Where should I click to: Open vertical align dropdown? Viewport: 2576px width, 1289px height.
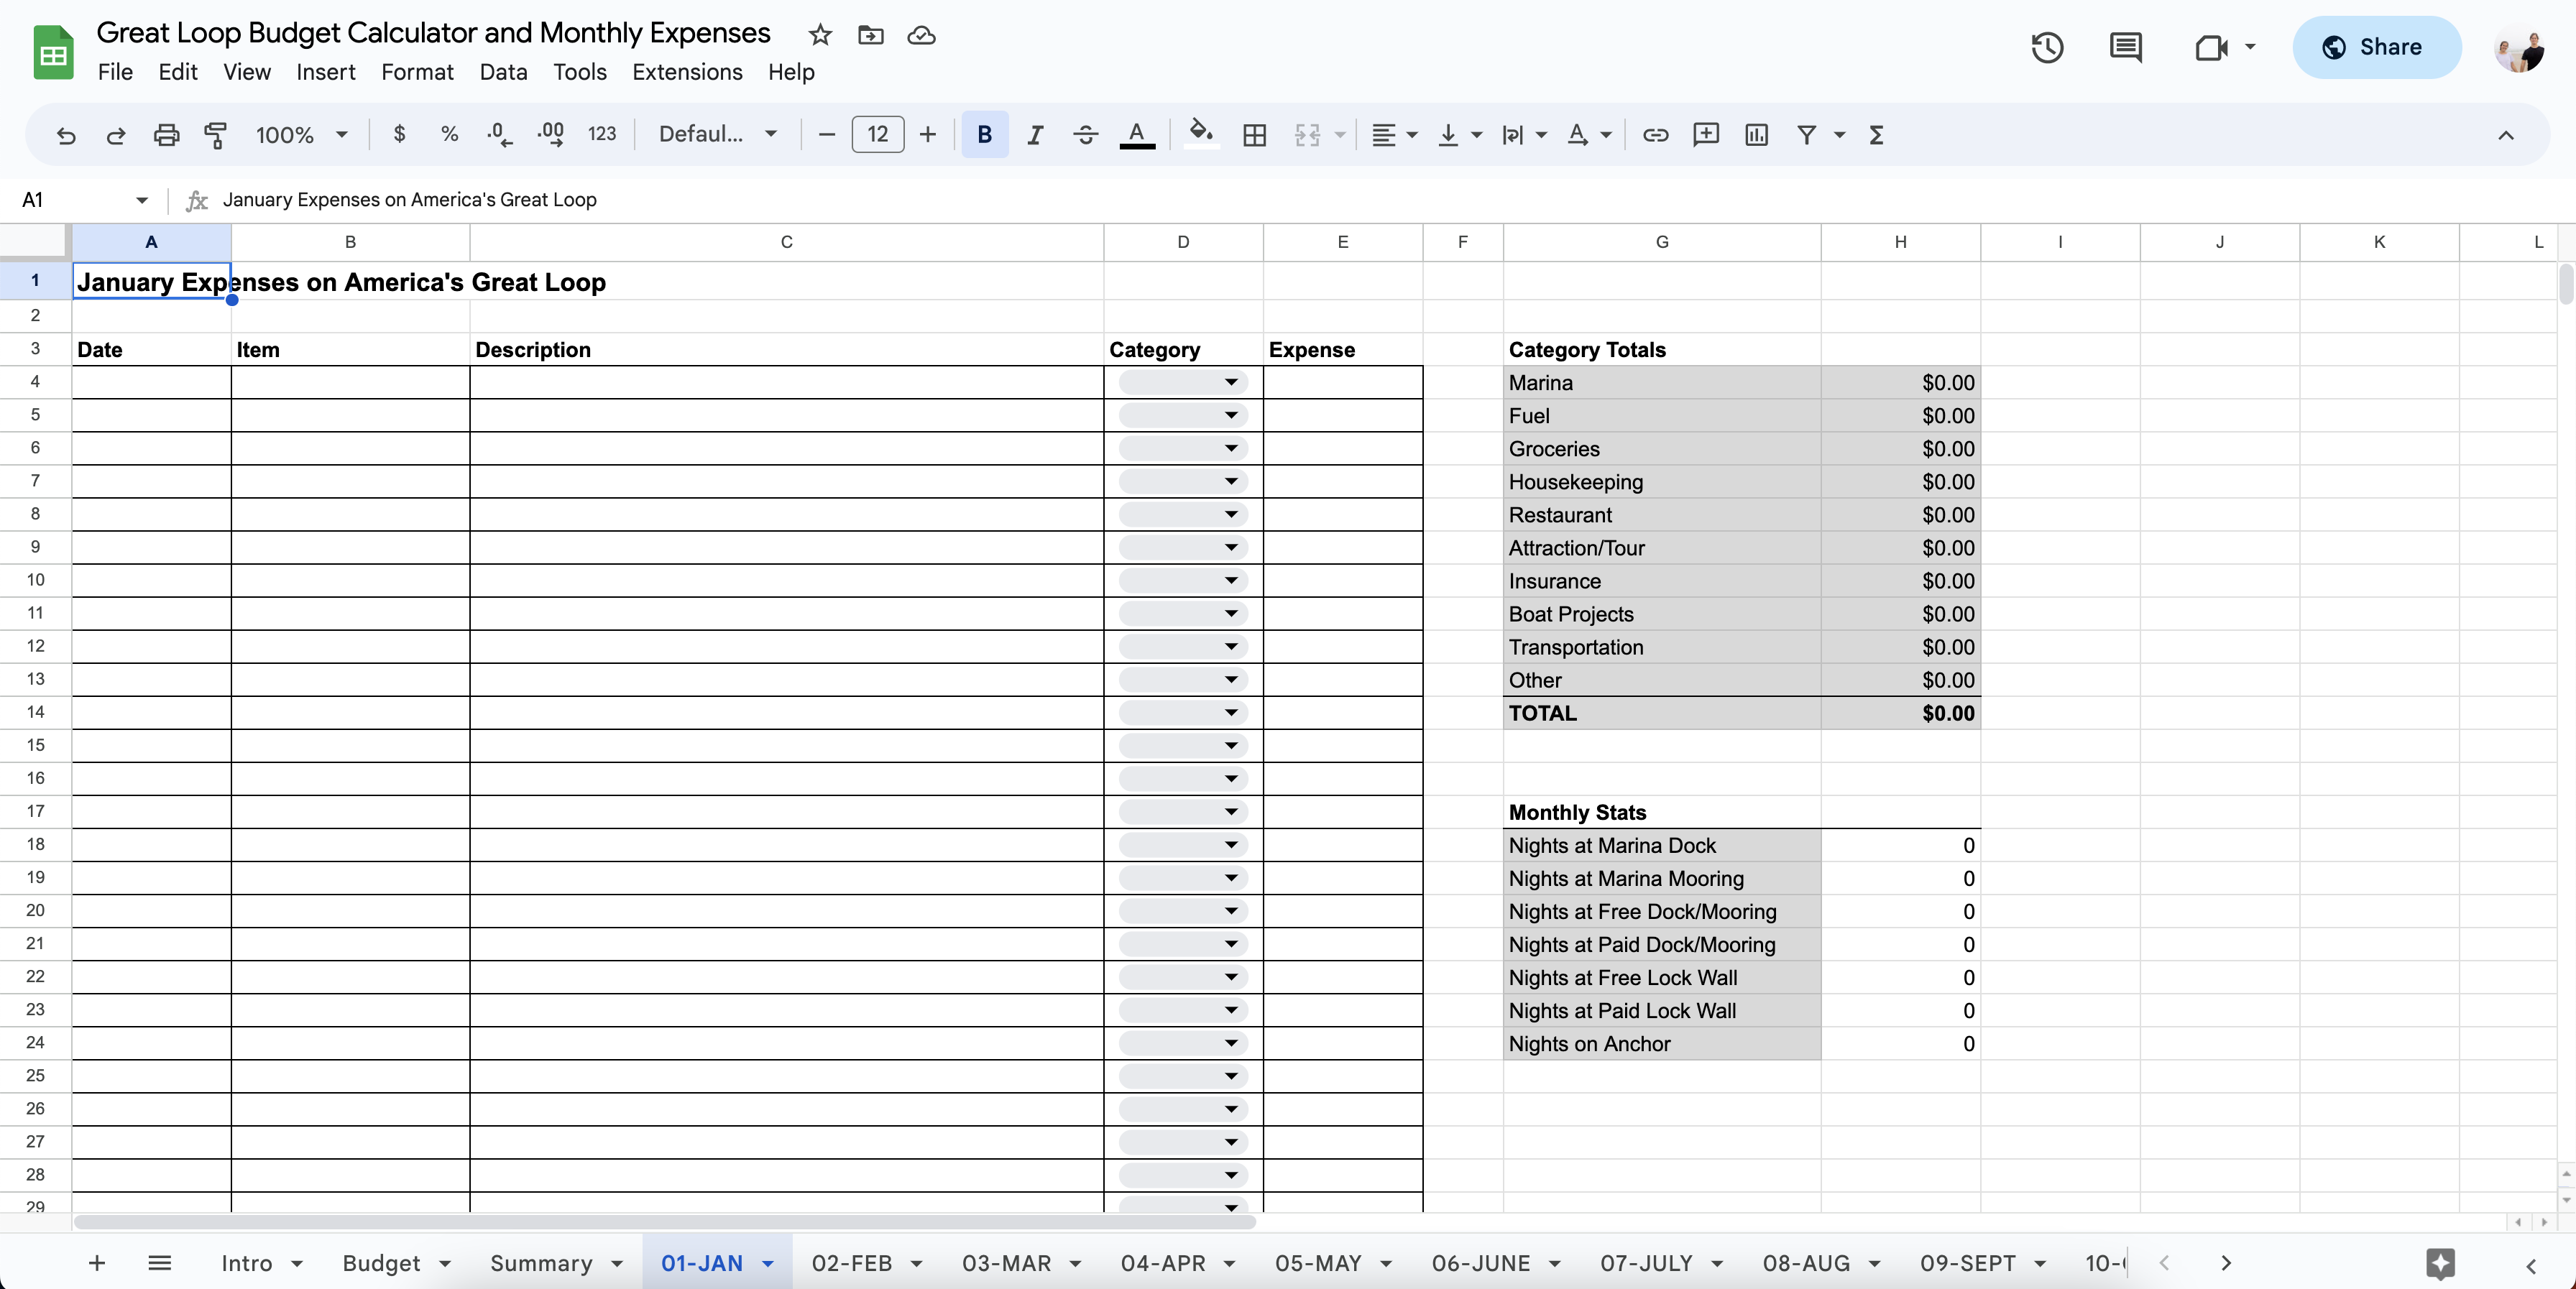(x=1459, y=135)
